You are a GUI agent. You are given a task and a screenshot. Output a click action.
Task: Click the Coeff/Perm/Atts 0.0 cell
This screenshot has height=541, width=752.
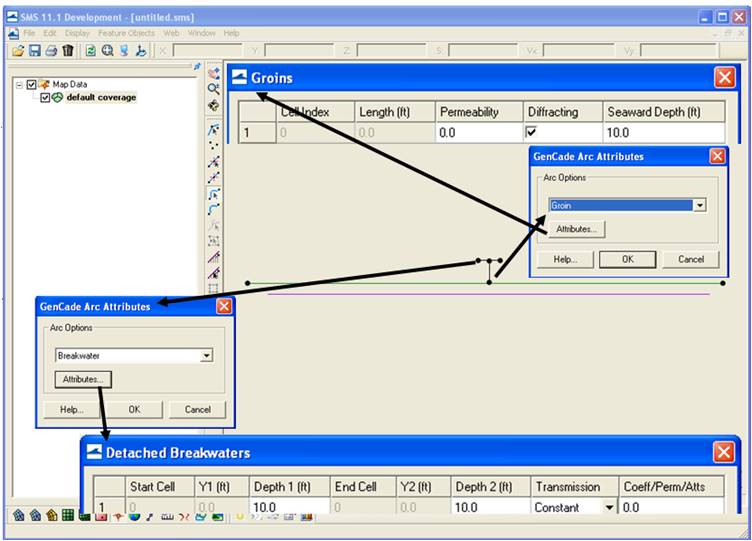tap(671, 506)
